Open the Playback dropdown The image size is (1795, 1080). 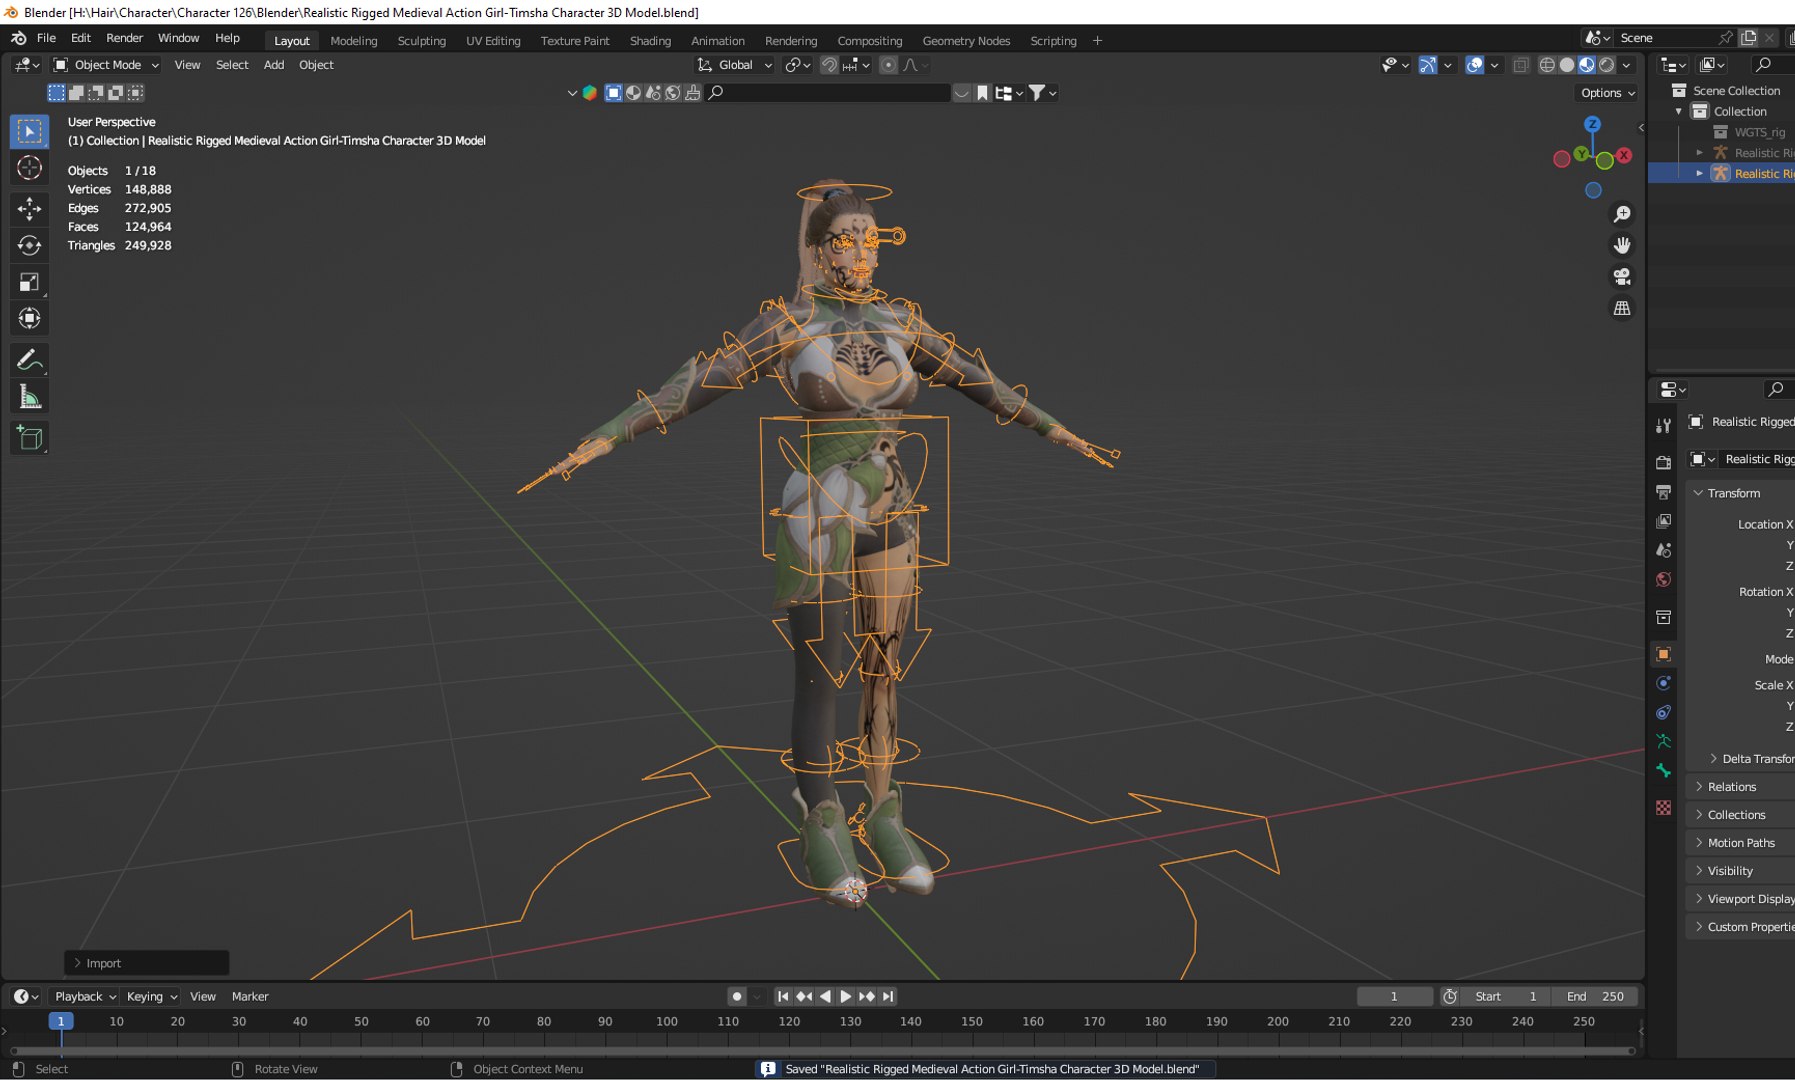pyautogui.click(x=84, y=996)
